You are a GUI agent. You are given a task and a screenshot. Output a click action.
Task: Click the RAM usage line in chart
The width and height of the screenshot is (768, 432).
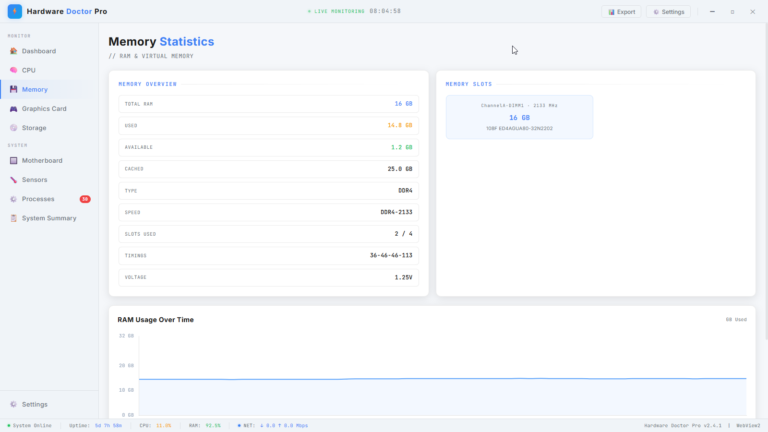pyautogui.click(x=443, y=379)
